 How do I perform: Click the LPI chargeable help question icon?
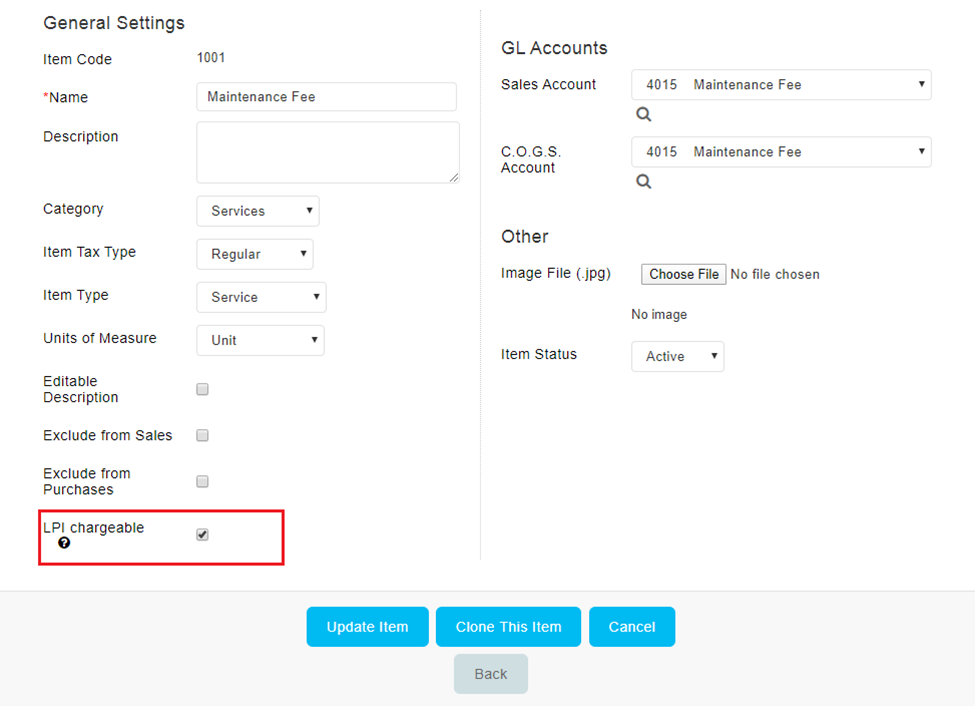[64, 543]
